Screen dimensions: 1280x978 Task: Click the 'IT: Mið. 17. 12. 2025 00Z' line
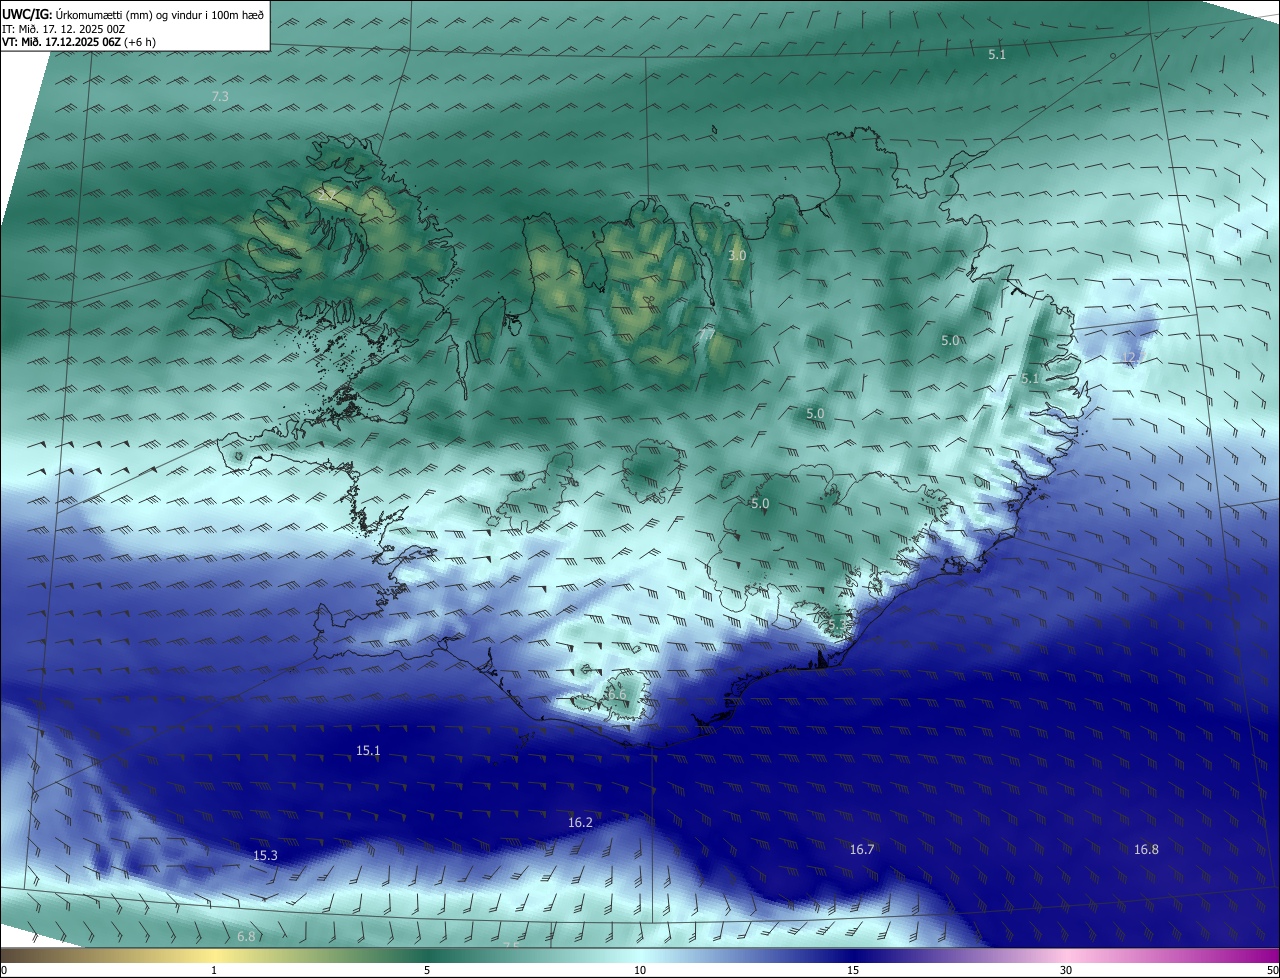(x=62, y=29)
